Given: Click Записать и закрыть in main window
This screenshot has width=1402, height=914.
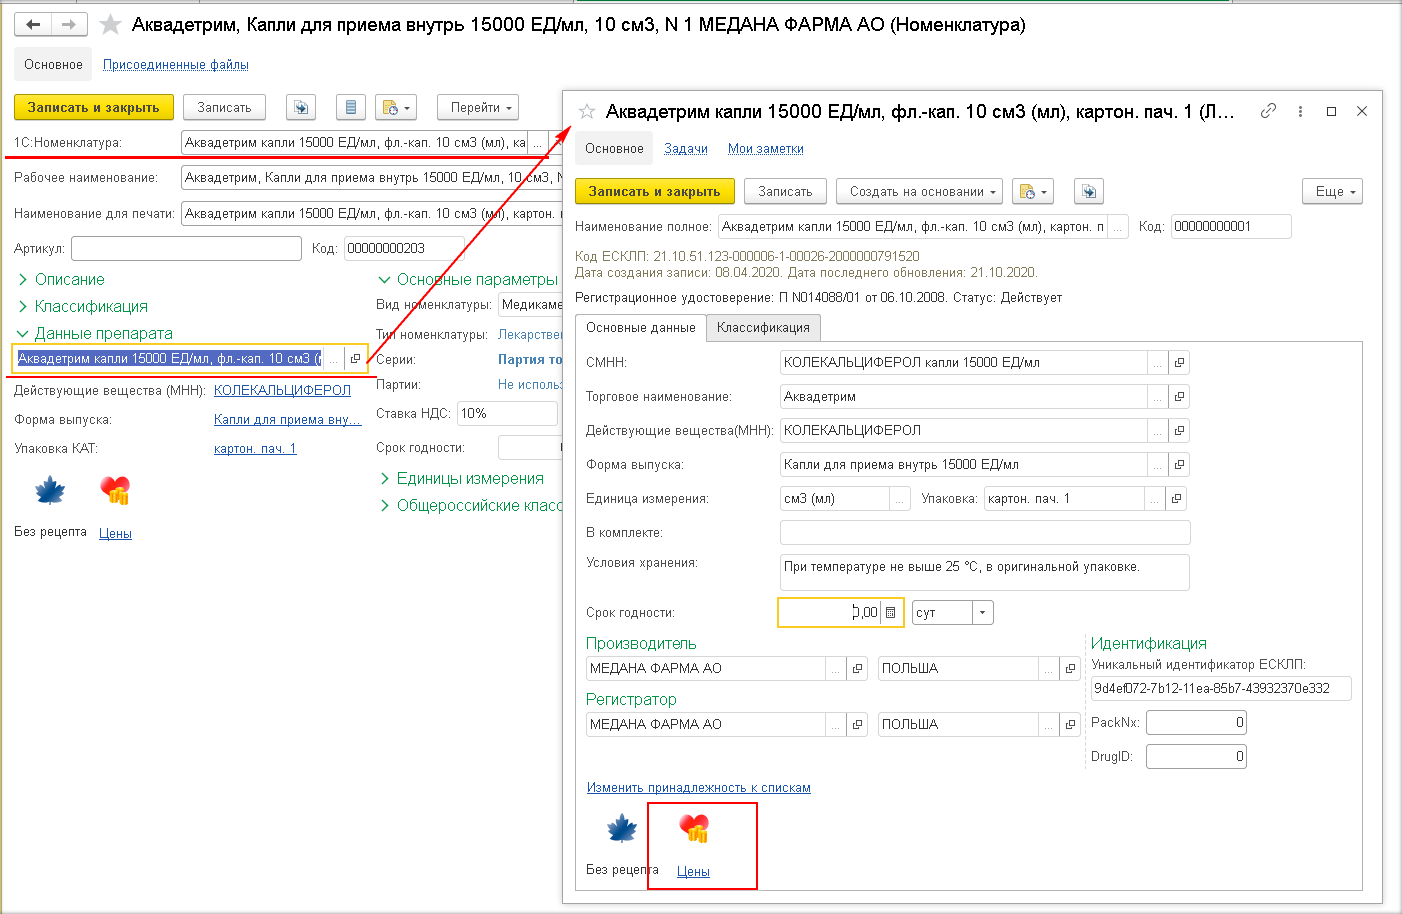Looking at the screenshot, I should 94,107.
